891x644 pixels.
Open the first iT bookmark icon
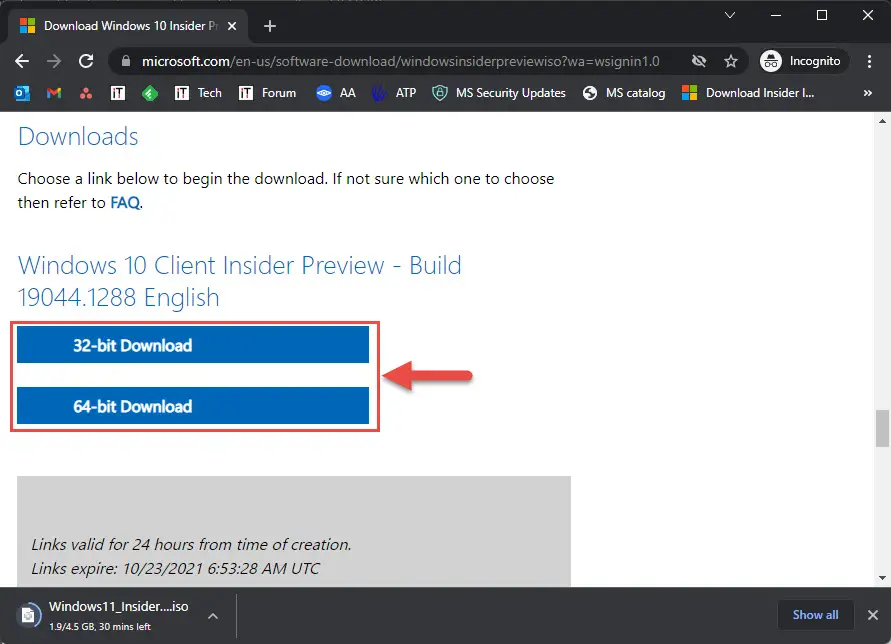click(x=118, y=93)
